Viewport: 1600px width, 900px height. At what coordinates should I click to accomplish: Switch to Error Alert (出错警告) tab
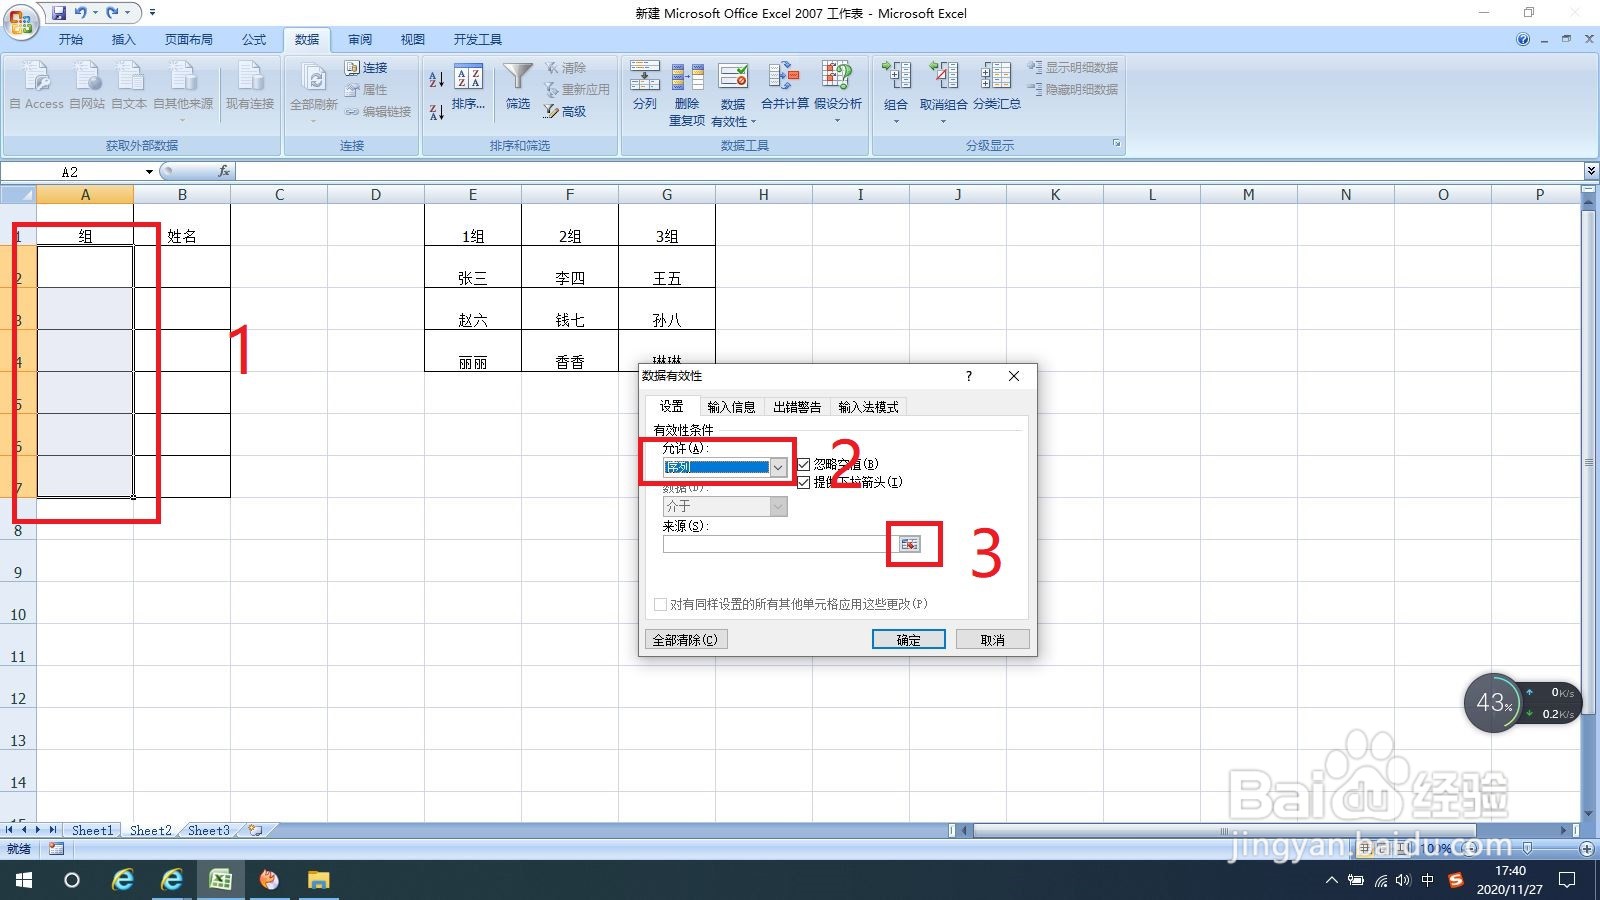797,407
